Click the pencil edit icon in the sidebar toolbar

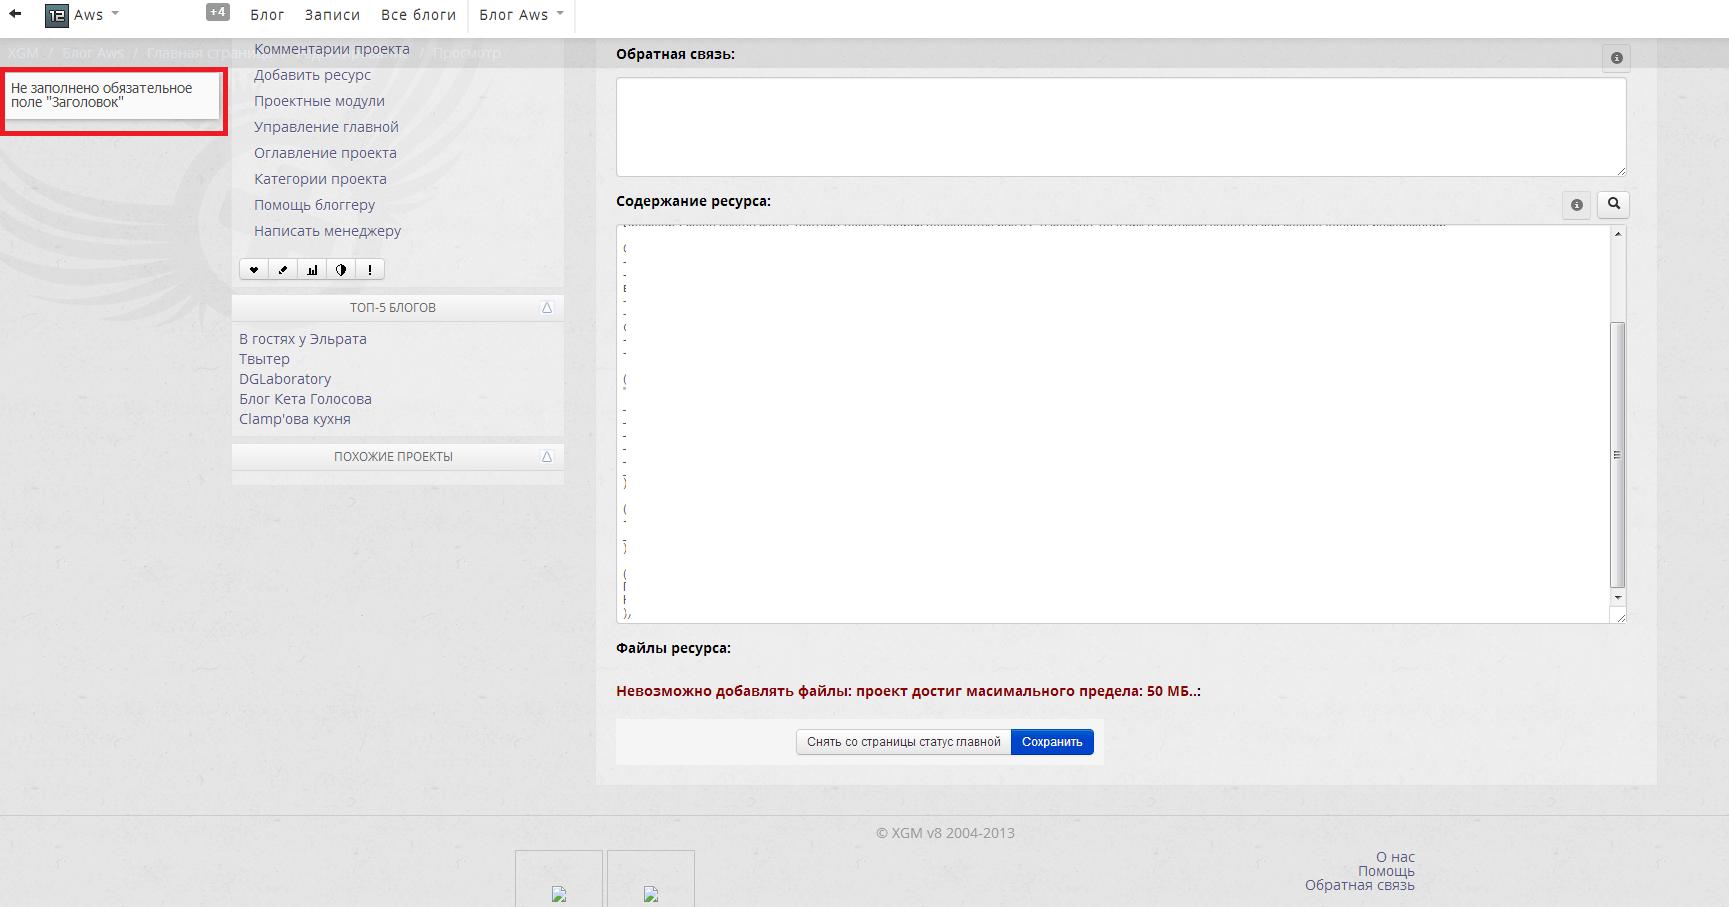[x=283, y=270]
